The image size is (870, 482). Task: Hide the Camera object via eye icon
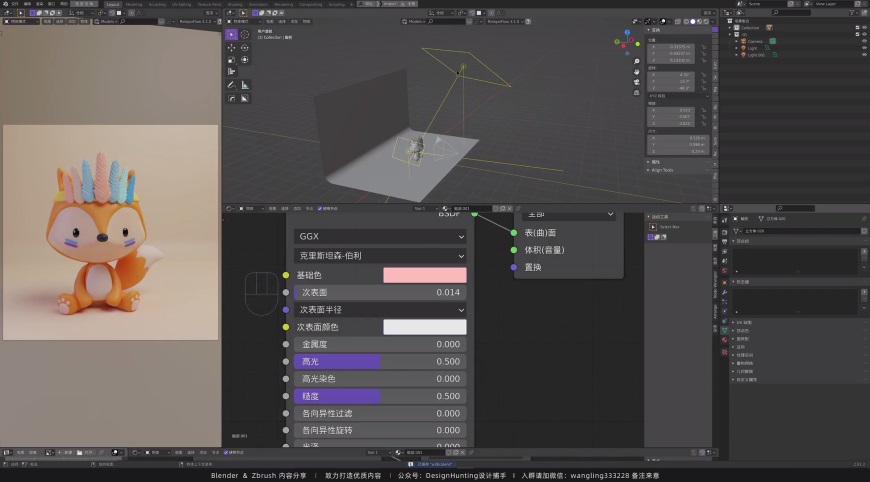pyautogui.click(x=864, y=41)
